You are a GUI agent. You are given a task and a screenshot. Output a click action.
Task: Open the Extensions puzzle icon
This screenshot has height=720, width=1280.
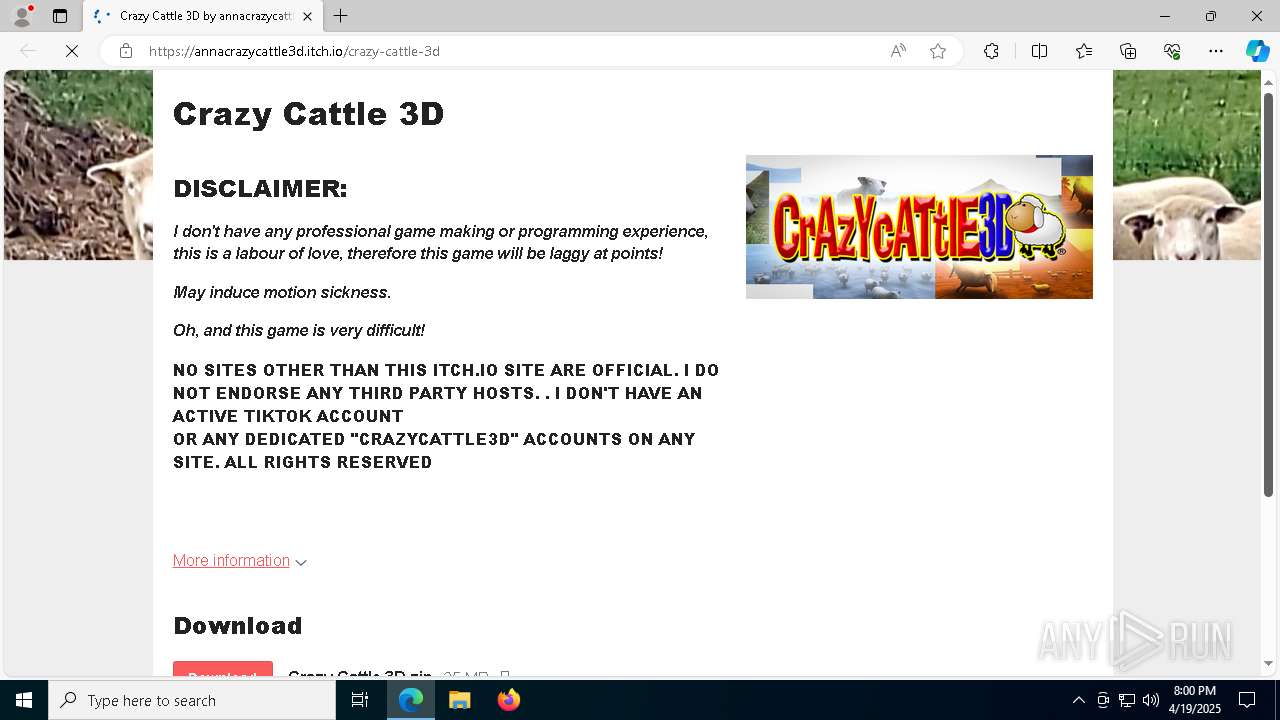click(991, 51)
